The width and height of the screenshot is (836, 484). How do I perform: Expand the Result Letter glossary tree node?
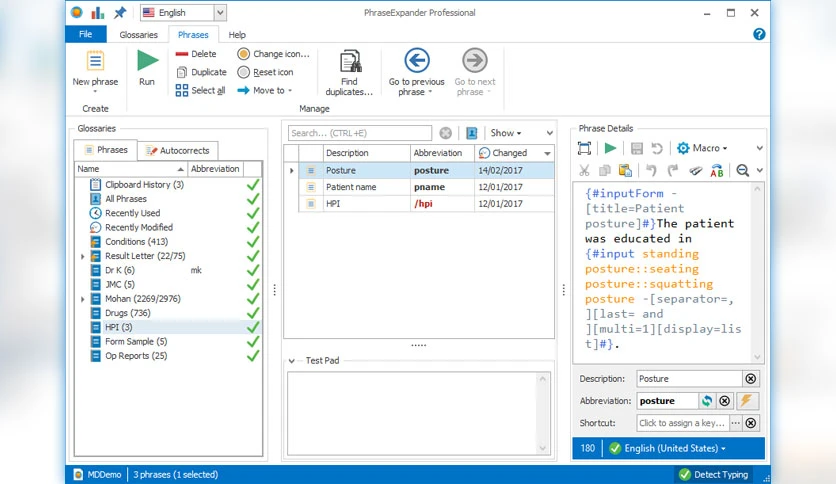[83, 256]
